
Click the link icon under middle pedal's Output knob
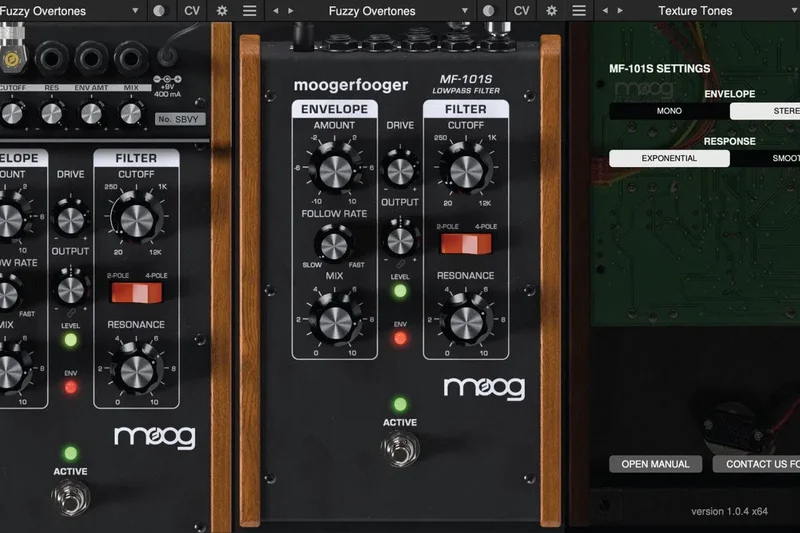pos(401,264)
